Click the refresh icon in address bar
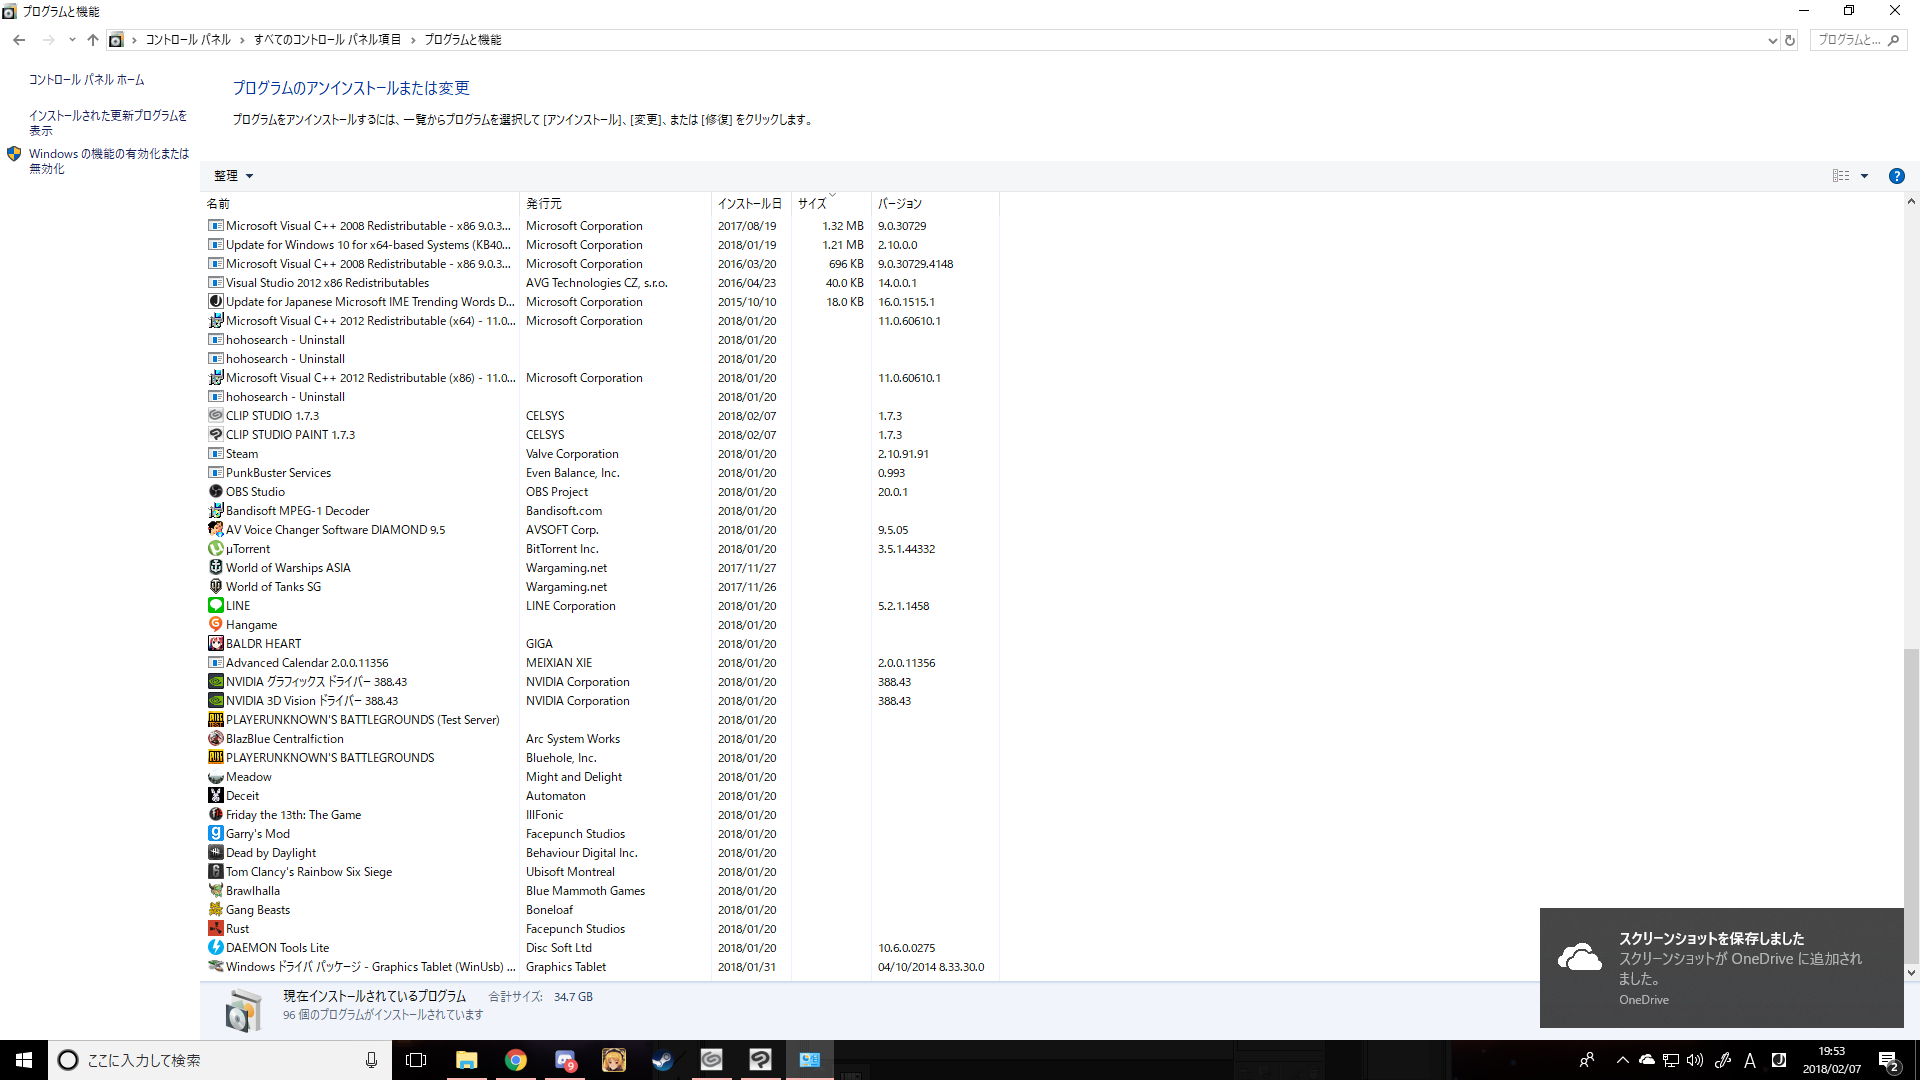The width and height of the screenshot is (1920, 1080). [1790, 40]
